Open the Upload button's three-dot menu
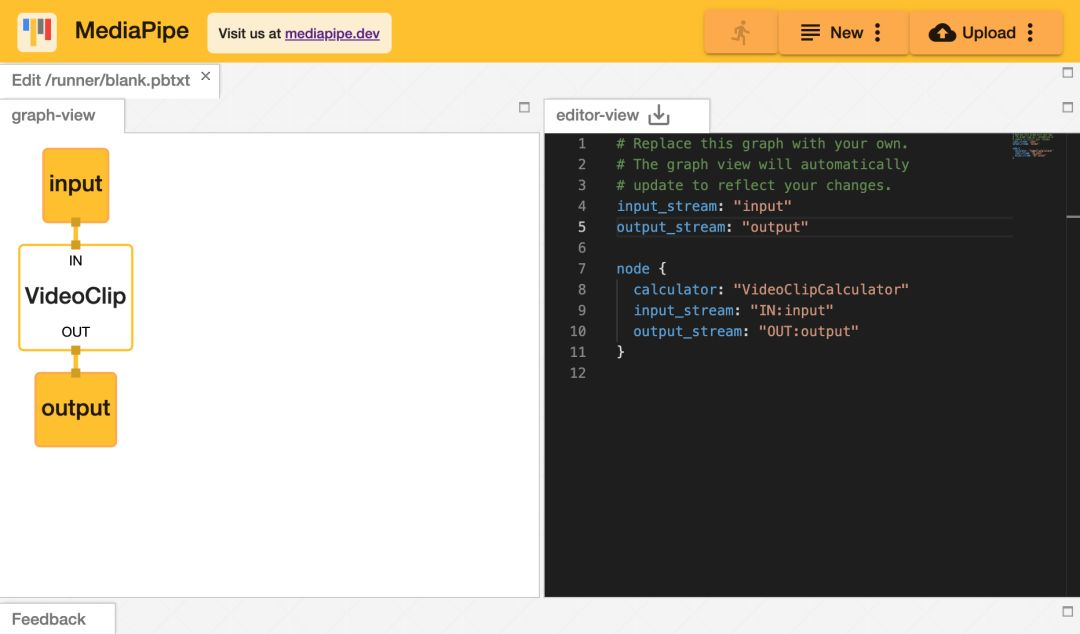1080x634 pixels. pos(1030,32)
